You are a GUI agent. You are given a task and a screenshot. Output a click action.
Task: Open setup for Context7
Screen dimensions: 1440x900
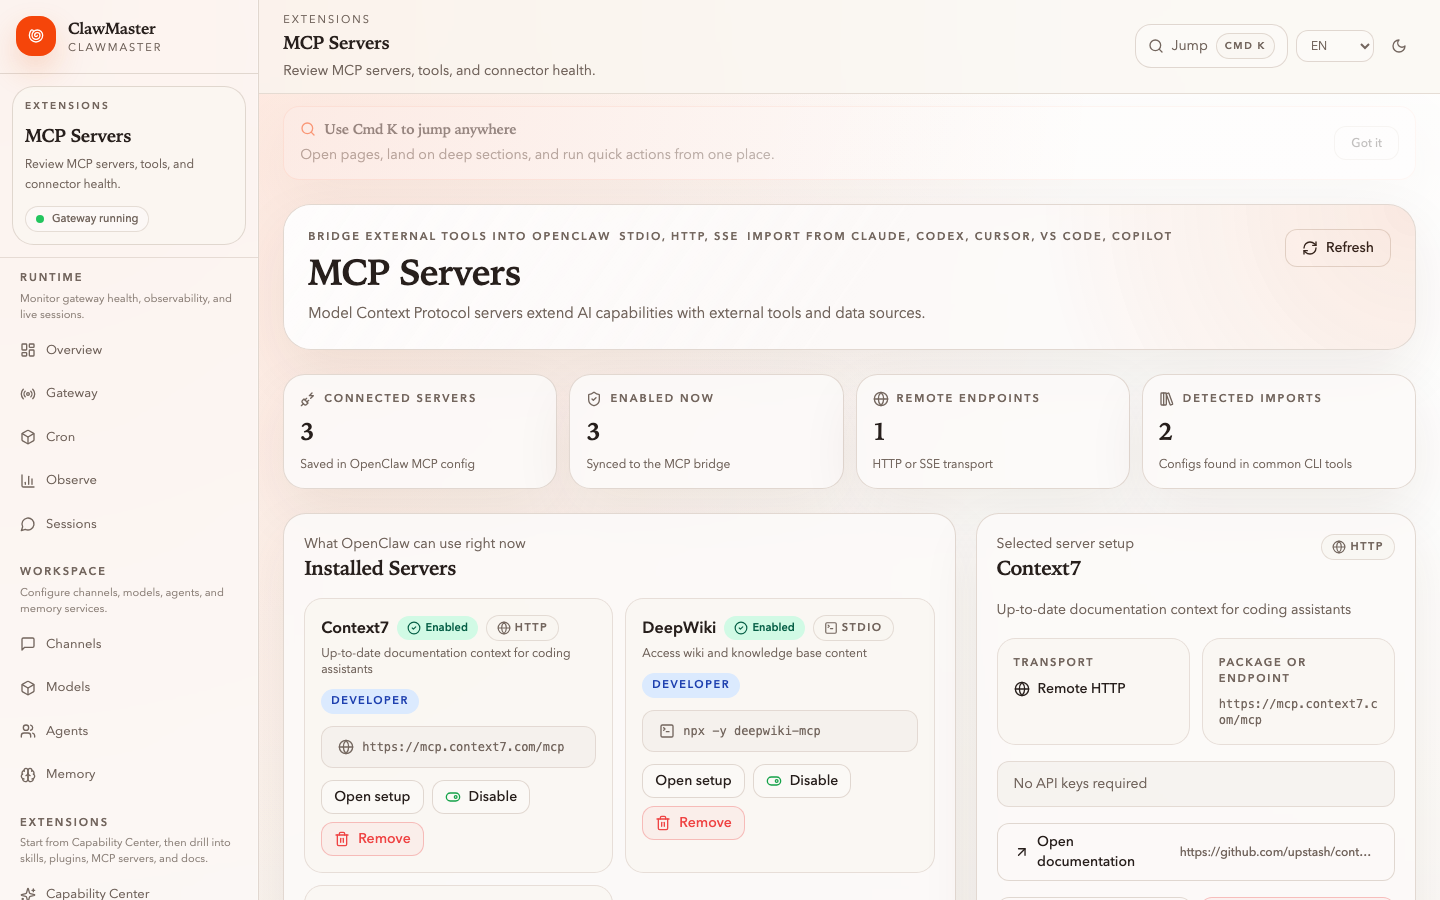coord(372,797)
